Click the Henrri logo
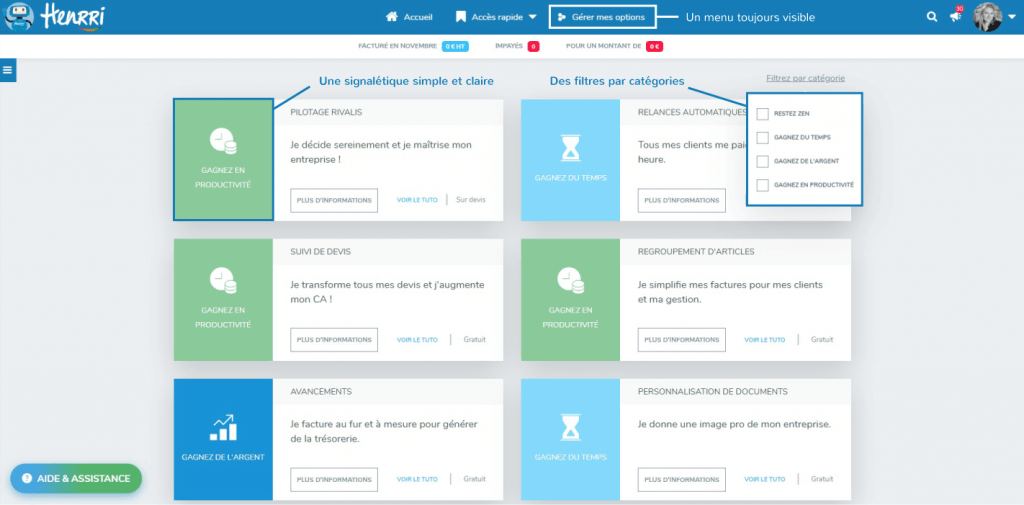This screenshot has width=1024, height=505. pyautogui.click(x=54, y=17)
